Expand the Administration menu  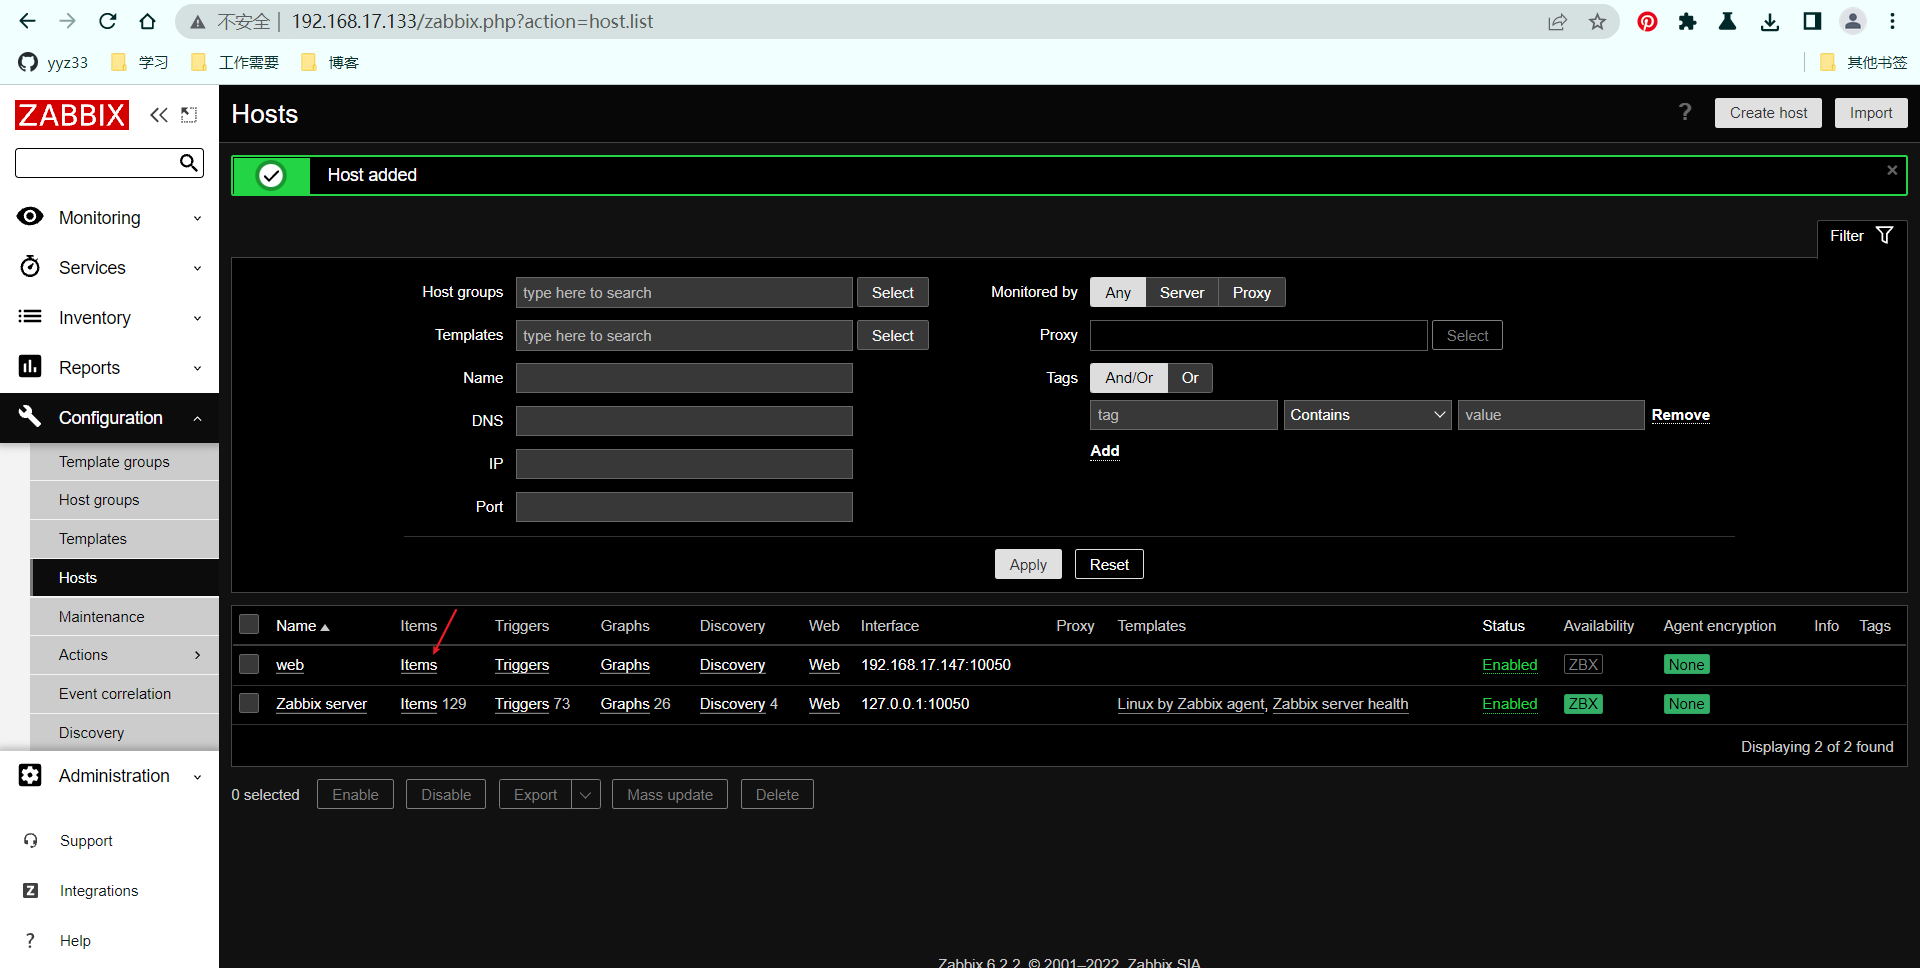click(x=197, y=776)
